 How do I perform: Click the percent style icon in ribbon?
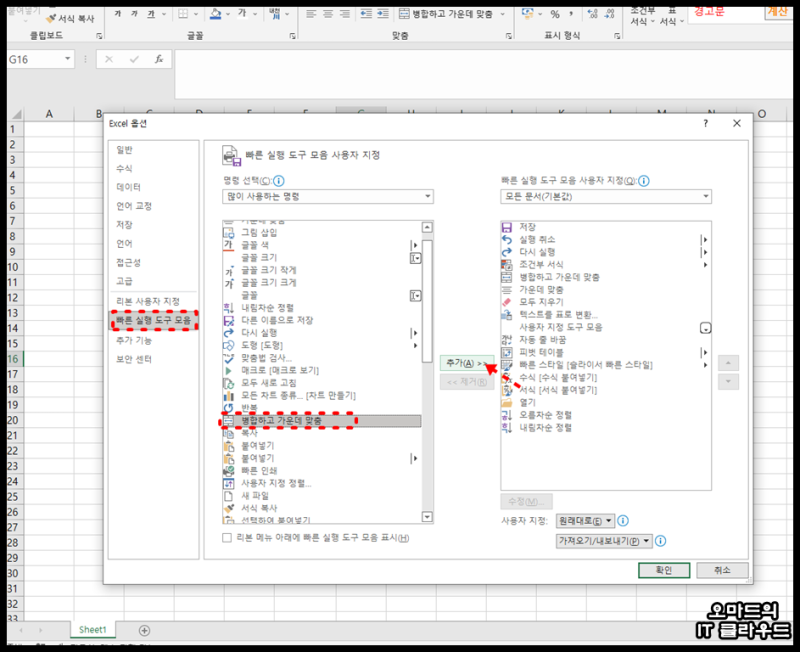[x=555, y=14]
